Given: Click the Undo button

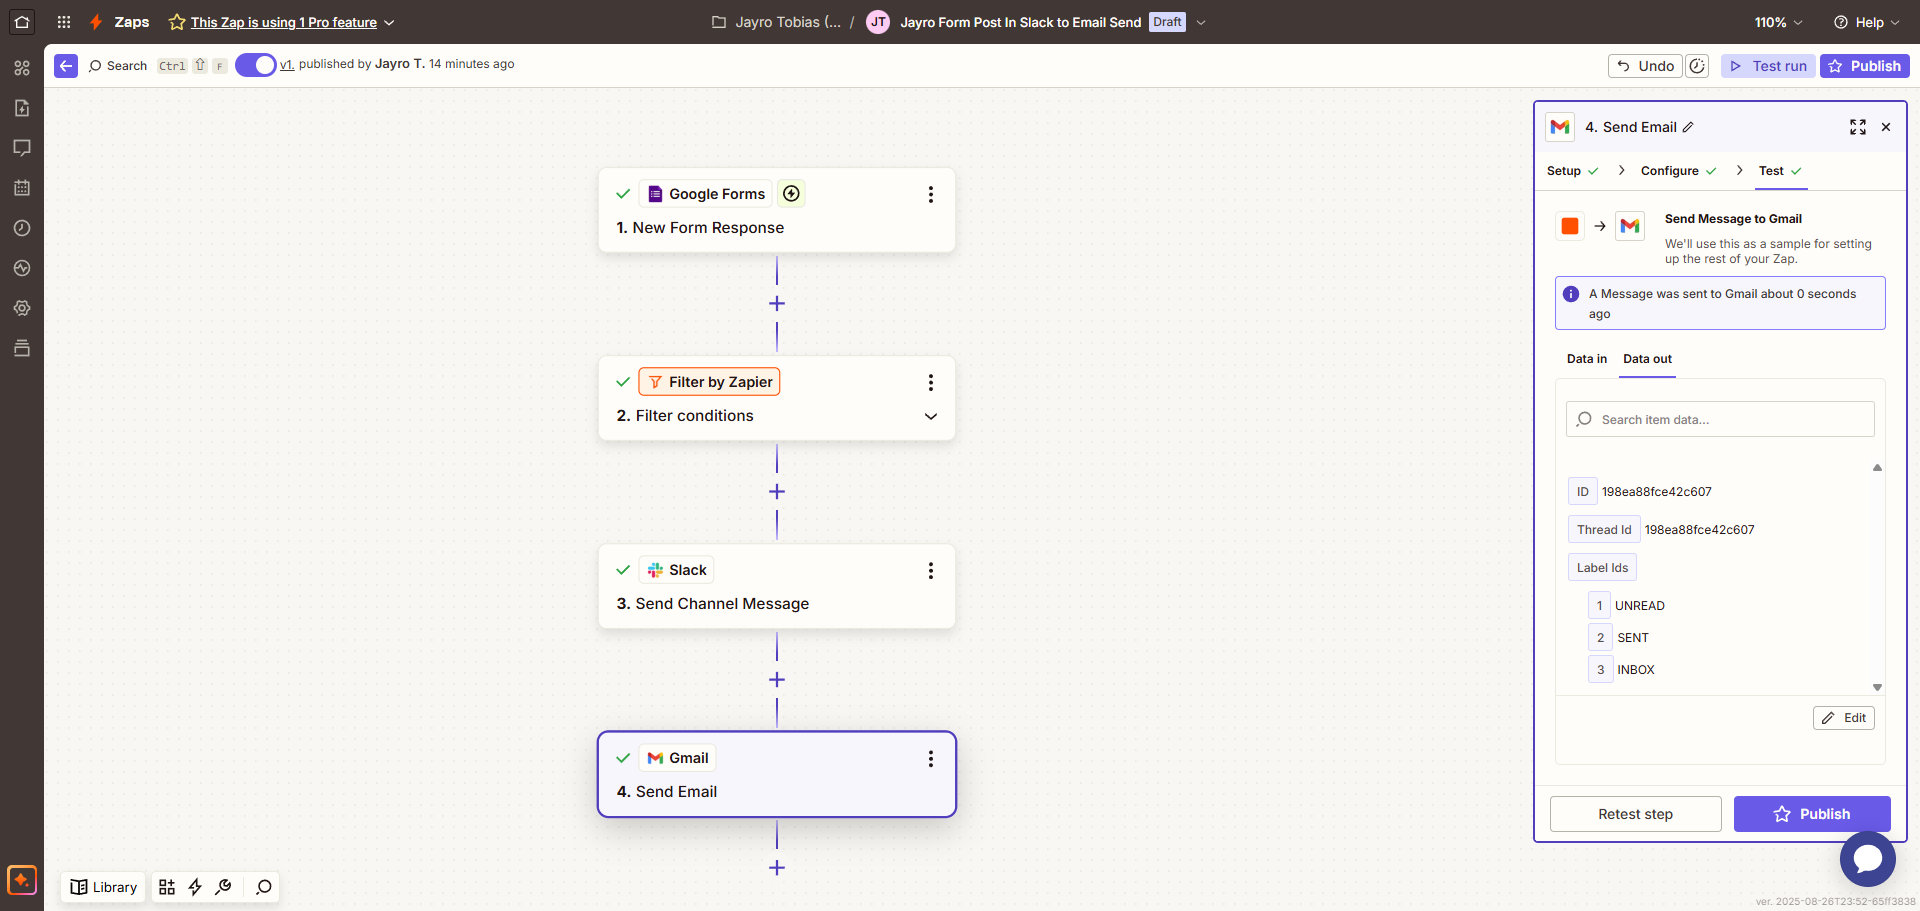Looking at the screenshot, I should 1645,66.
